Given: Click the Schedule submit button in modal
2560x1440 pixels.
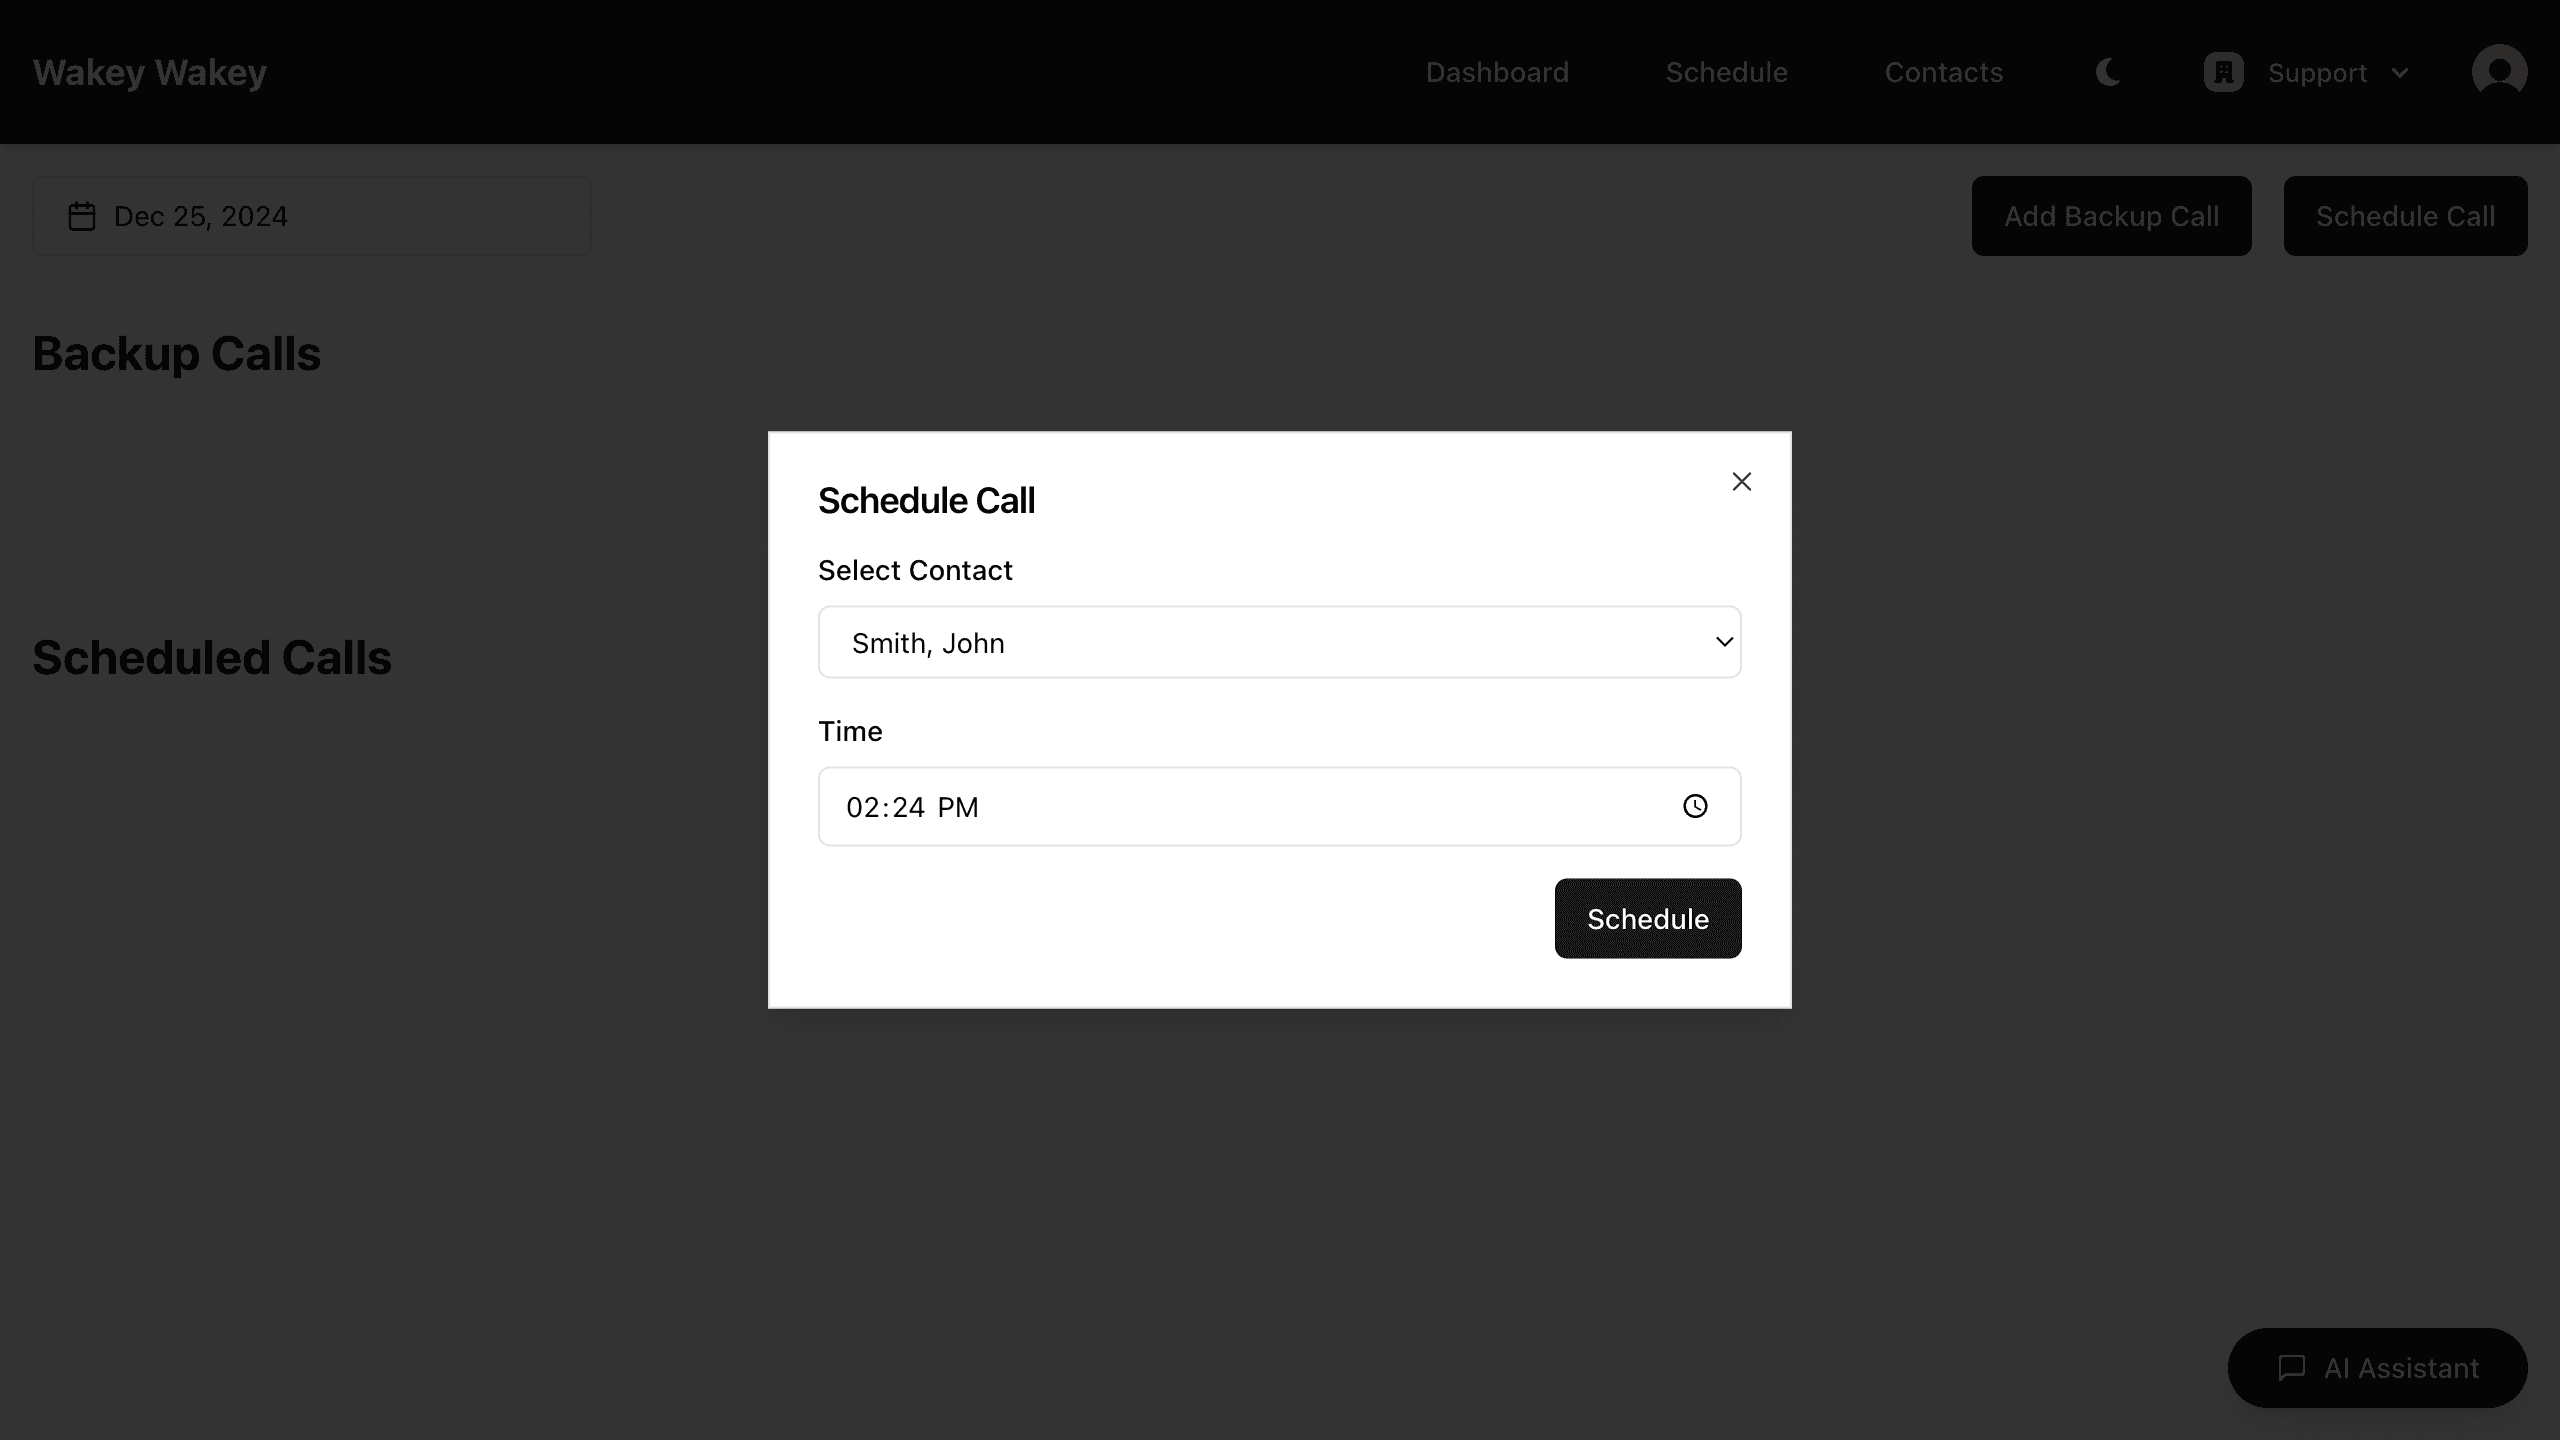Looking at the screenshot, I should tap(1647, 918).
